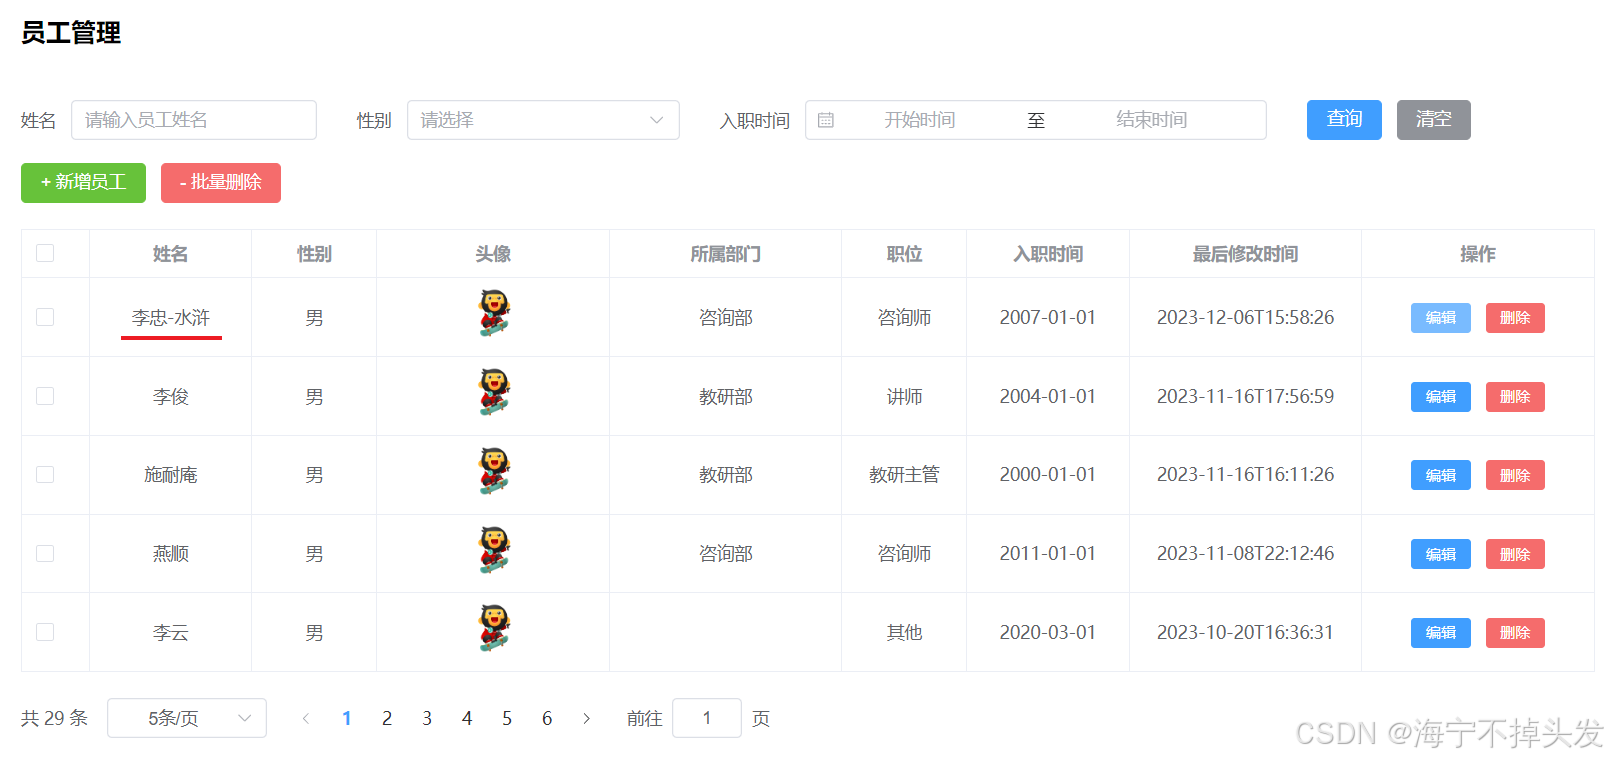Click the 开始时间 start date field
Image resolution: width=1608 pixels, height=761 pixels.
[x=919, y=120]
